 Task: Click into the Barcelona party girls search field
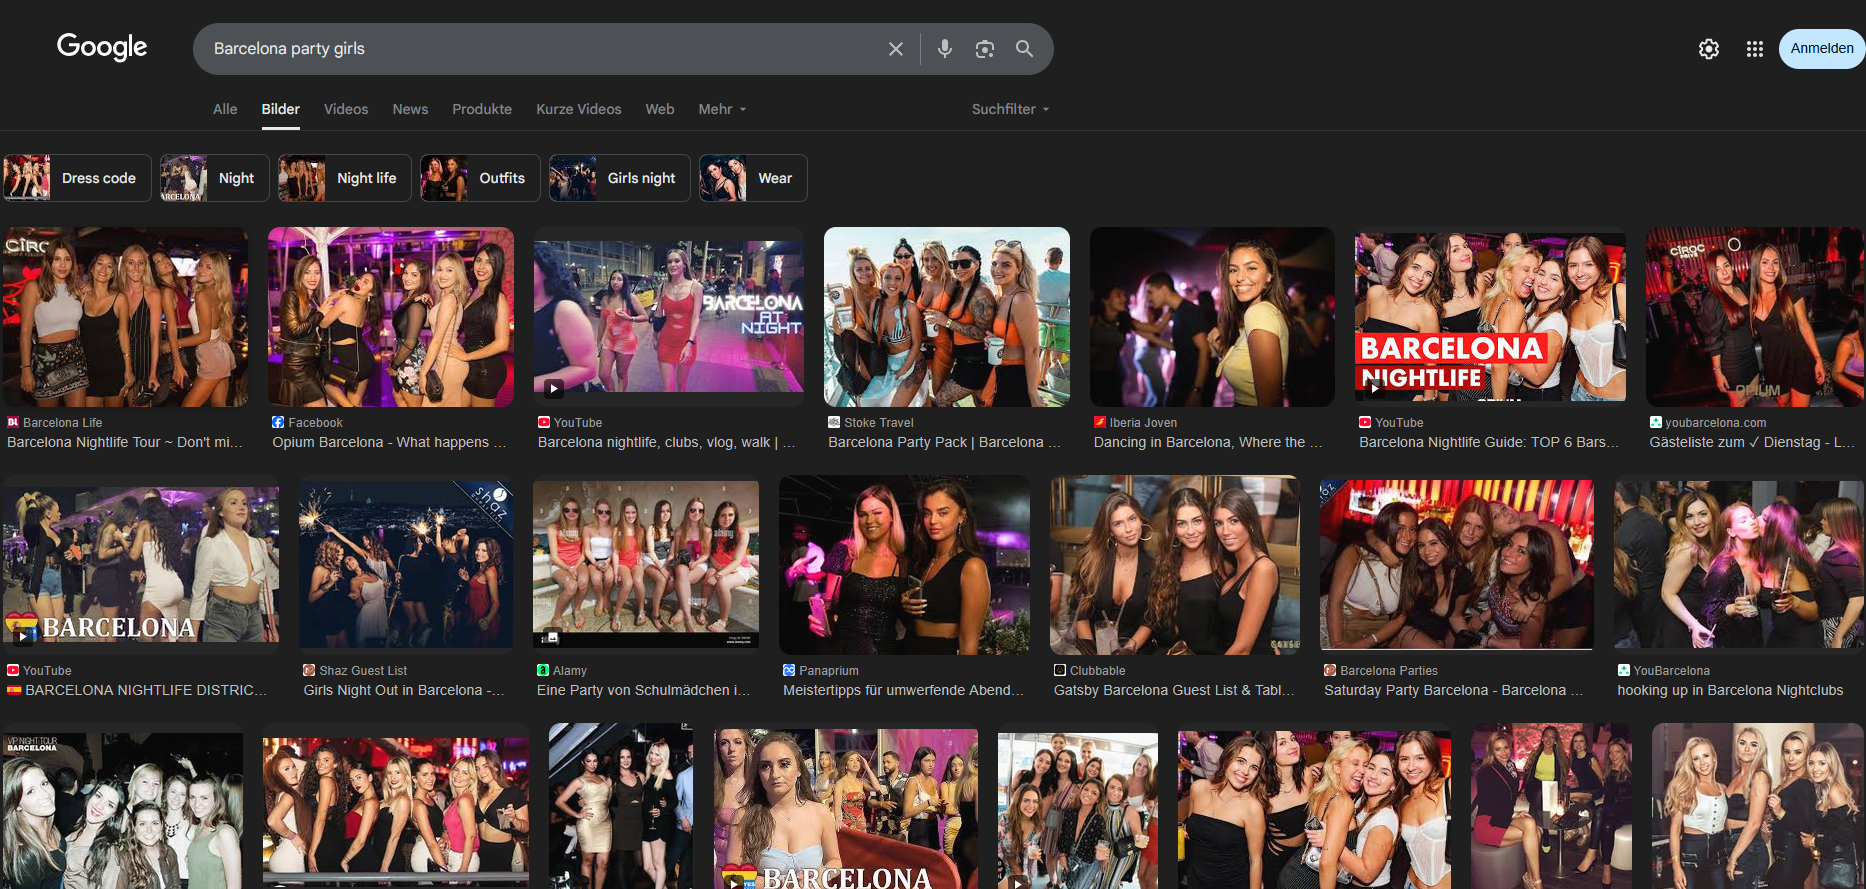[x=540, y=49]
